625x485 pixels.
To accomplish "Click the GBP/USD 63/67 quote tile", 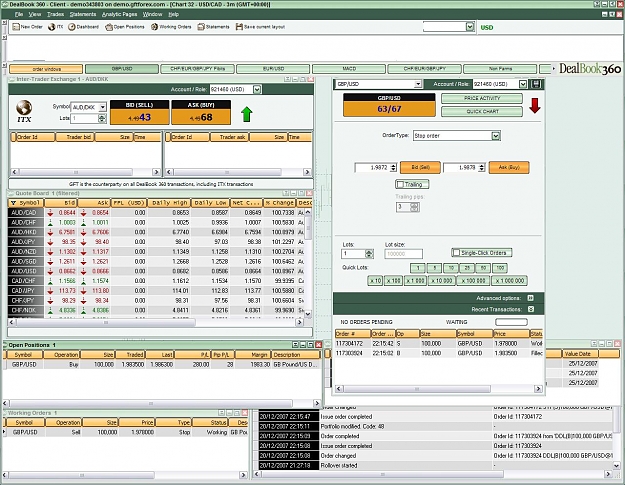I will pos(389,105).
